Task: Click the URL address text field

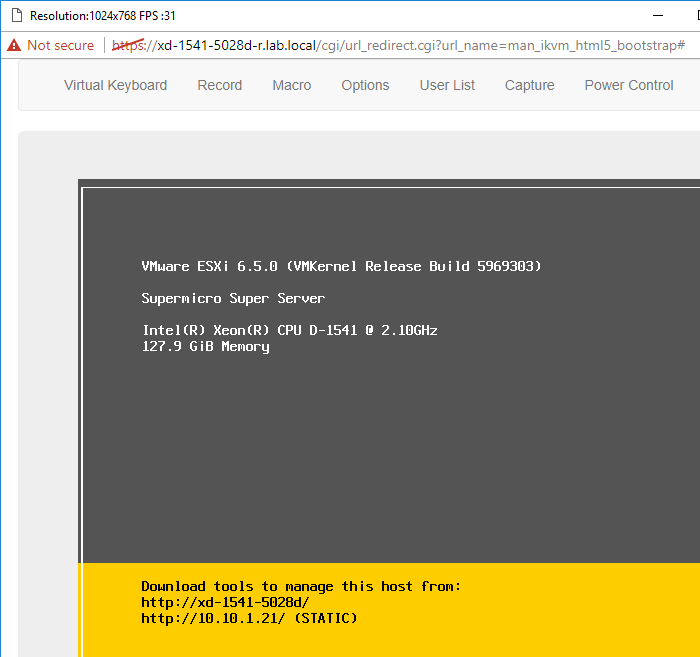Action: (398, 46)
